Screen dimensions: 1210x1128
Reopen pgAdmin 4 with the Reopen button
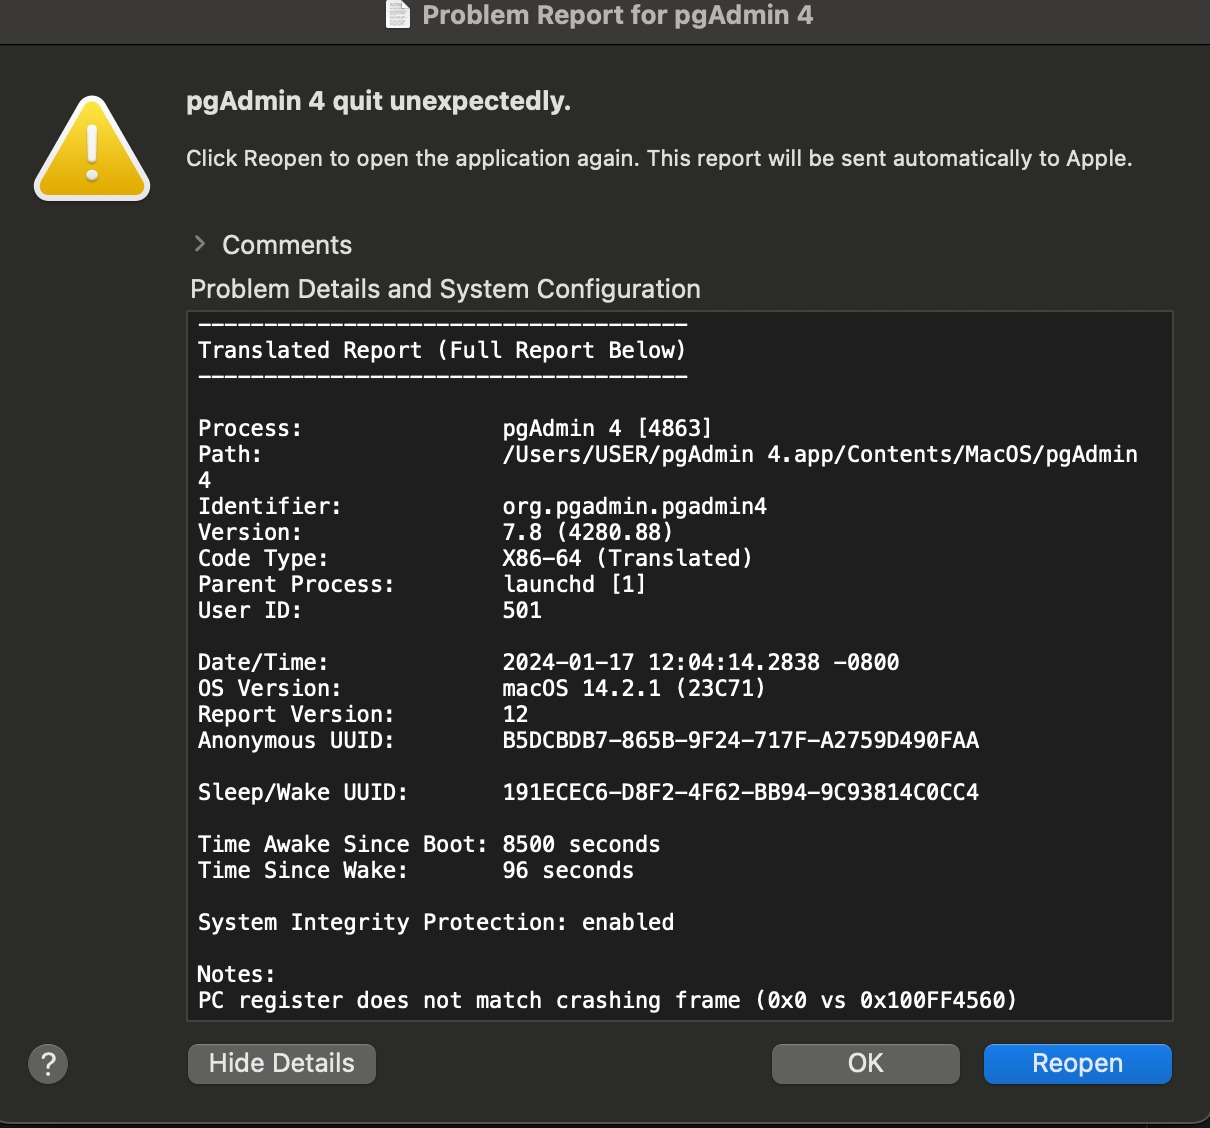(1077, 1063)
